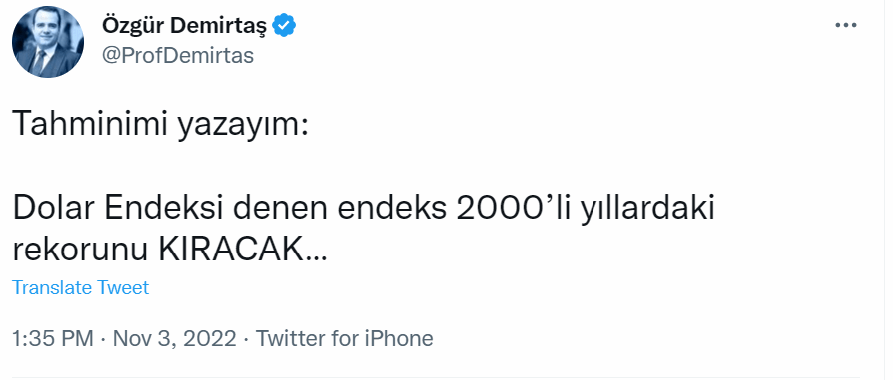The width and height of the screenshot is (893, 380).
Task: Click the word 'denen' in the tweet
Action: [286, 210]
